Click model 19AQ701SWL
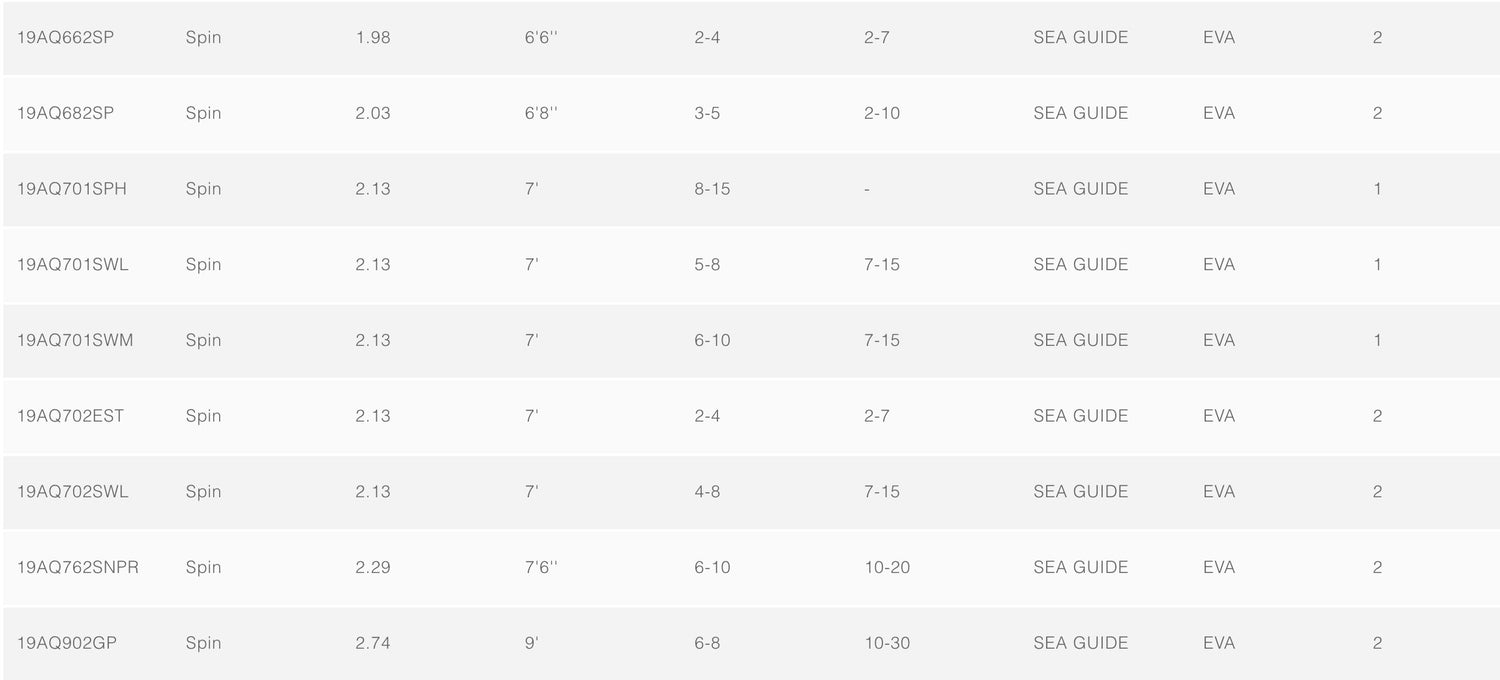The width and height of the screenshot is (1500, 680). pyautogui.click(x=73, y=265)
